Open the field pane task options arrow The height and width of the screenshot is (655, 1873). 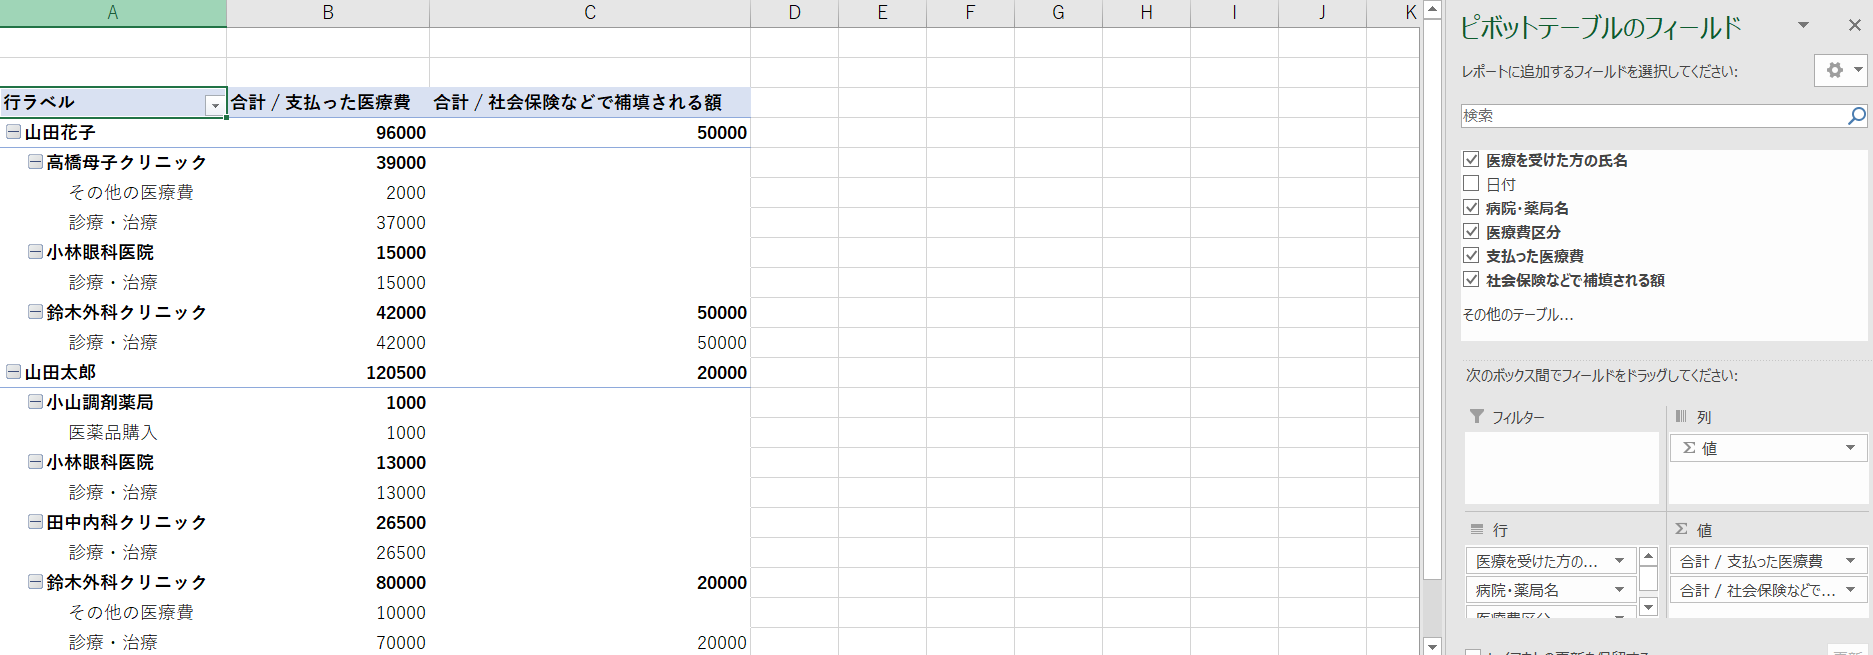[x=1803, y=26]
